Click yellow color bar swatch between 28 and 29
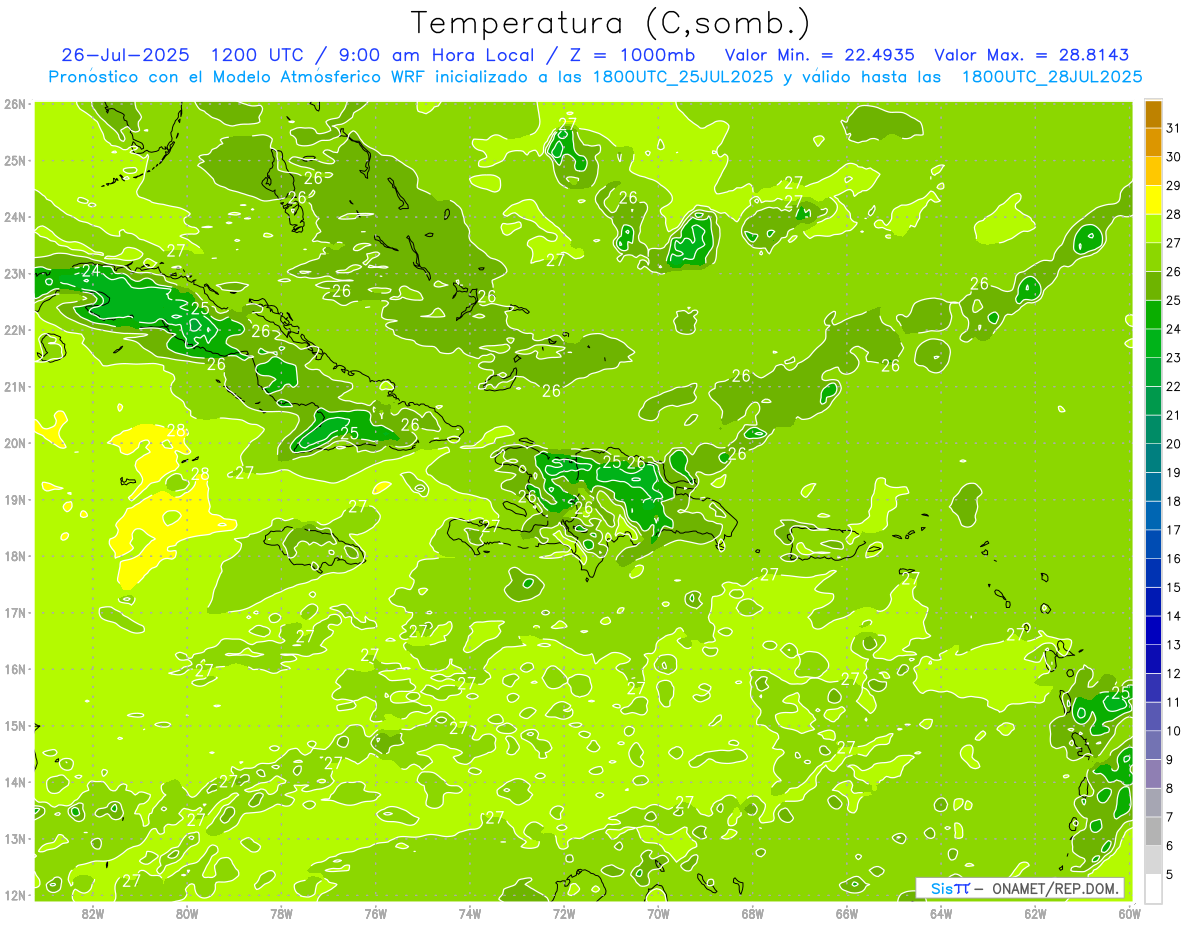 1153,200
